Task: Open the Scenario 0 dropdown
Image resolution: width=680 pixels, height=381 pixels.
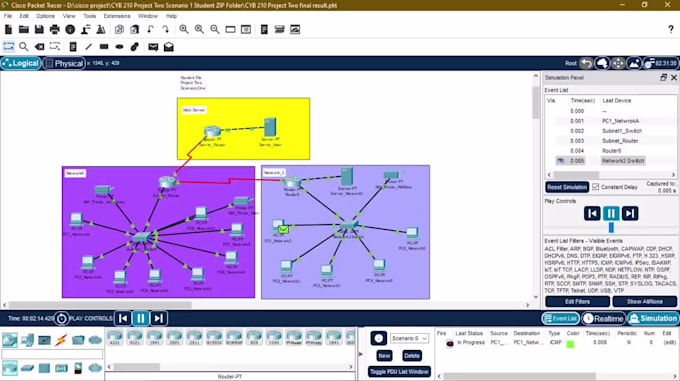Action: pyautogui.click(x=409, y=338)
